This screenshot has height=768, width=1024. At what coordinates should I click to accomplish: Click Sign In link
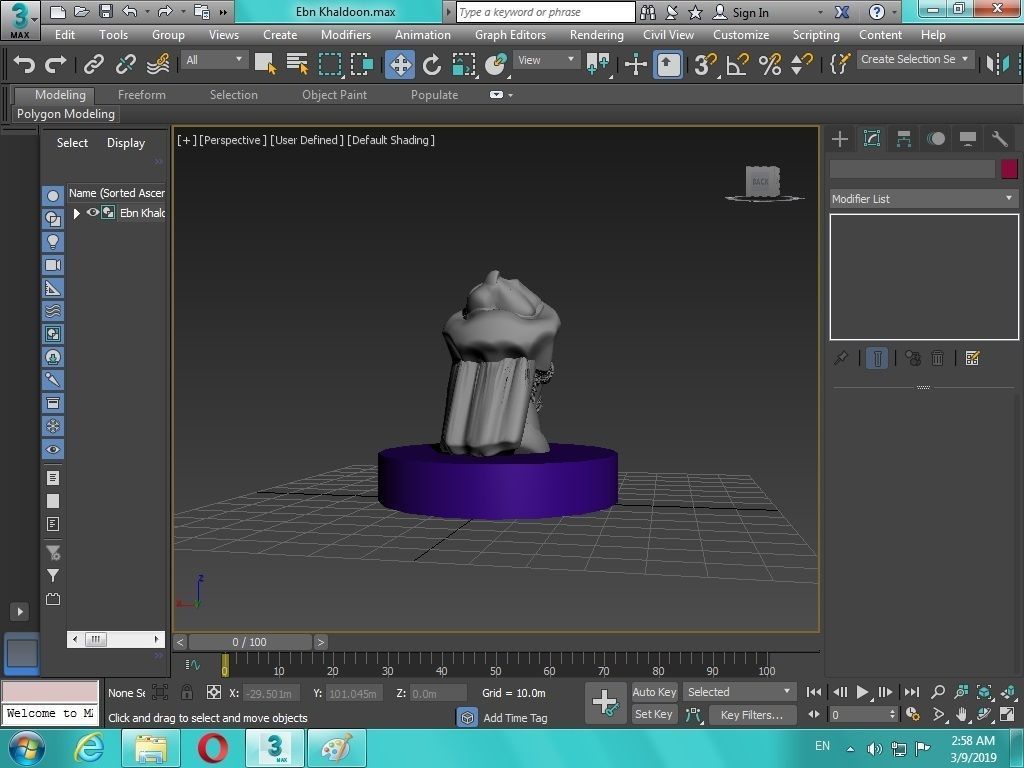[x=750, y=12]
